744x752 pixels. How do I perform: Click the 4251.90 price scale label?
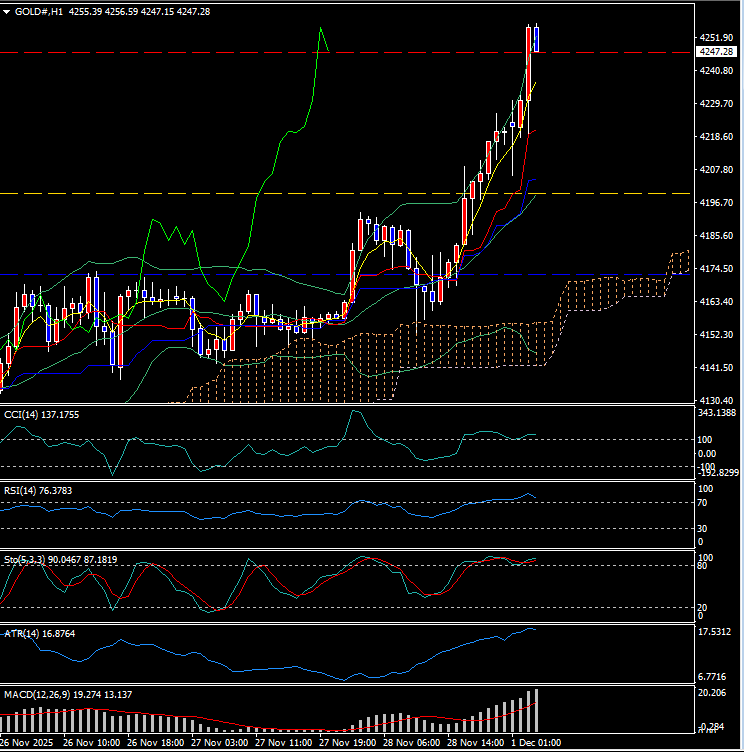click(x=718, y=37)
